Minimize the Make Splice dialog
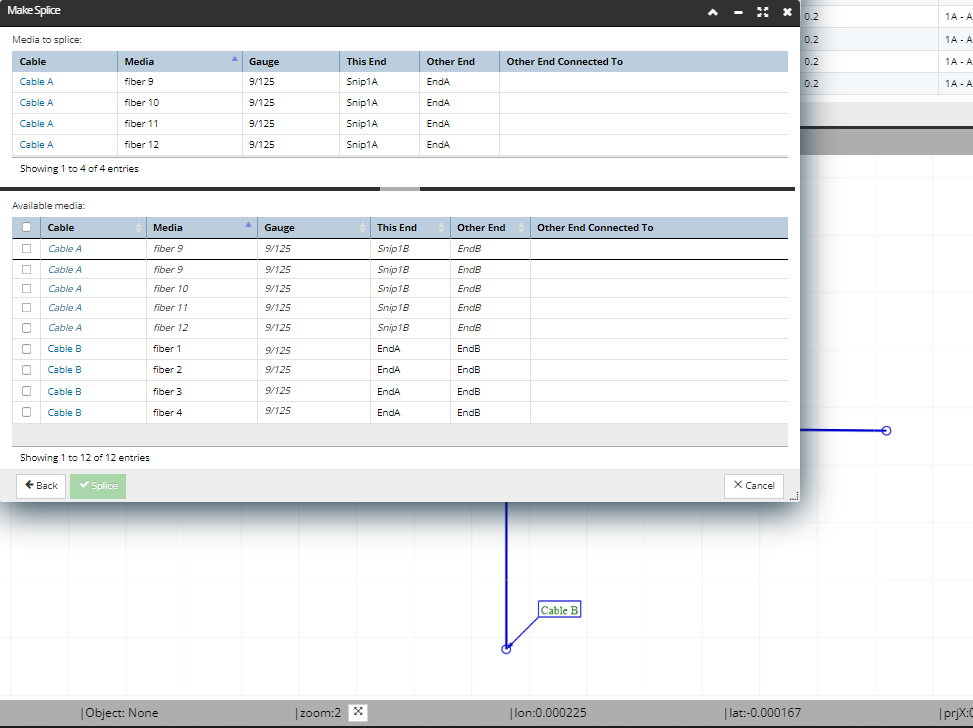973x728 pixels. pyautogui.click(x=738, y=12)
